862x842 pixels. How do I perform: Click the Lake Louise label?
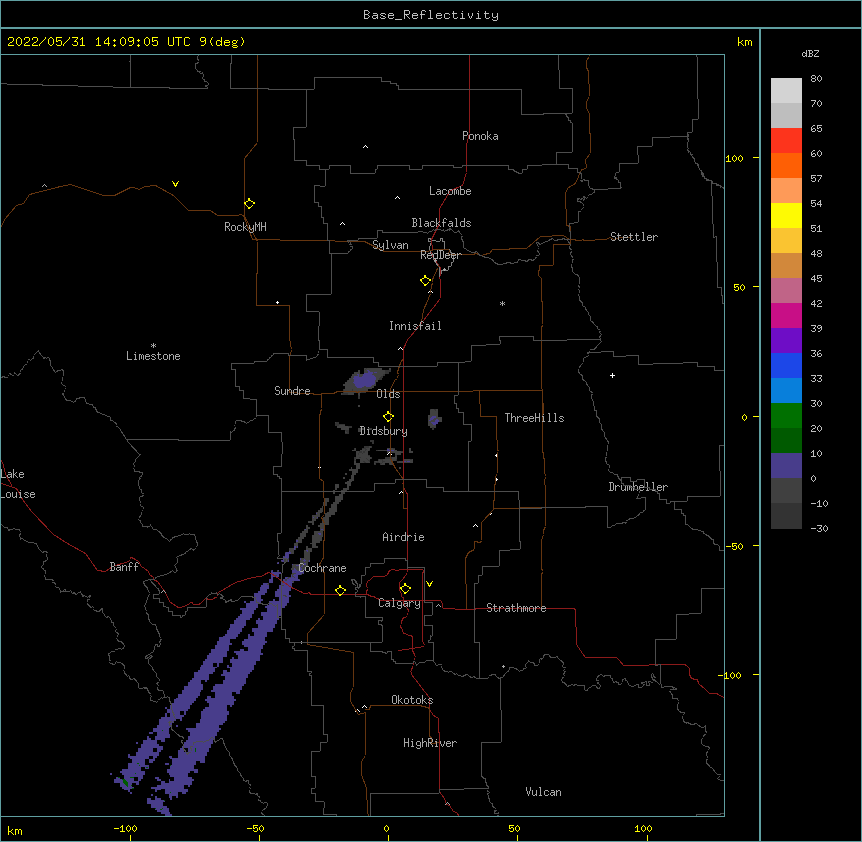coord(18,484)
